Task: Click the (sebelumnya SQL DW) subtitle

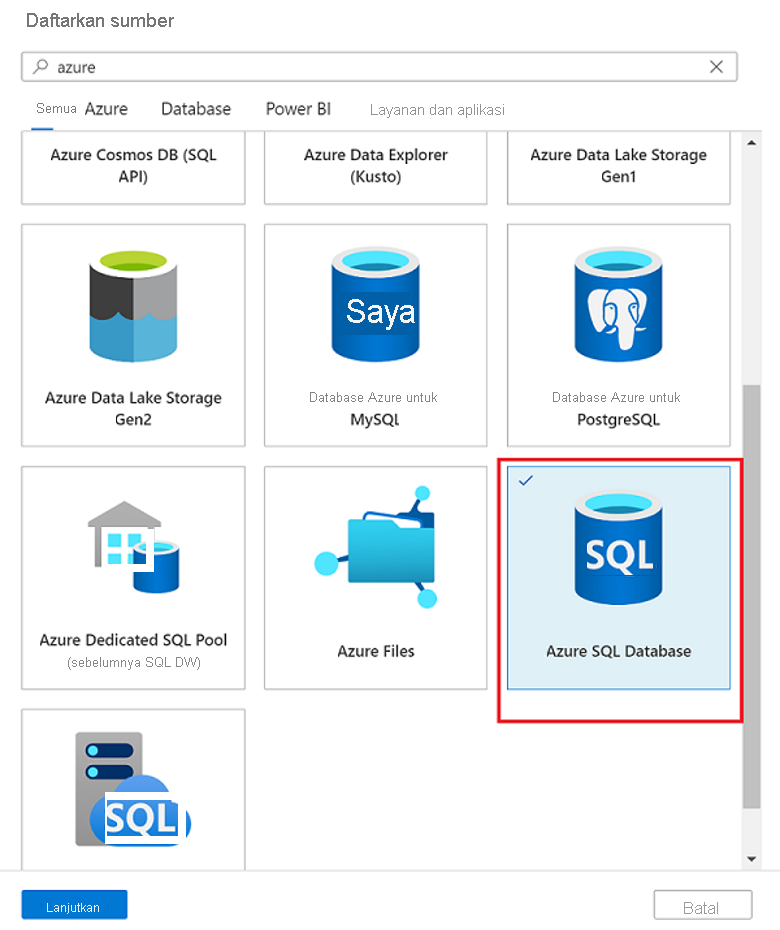Action: click(x=134, y=663)
